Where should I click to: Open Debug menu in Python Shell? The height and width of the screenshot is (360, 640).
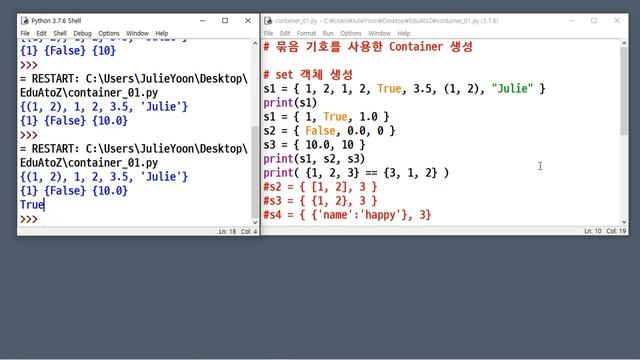pos(82,33)
